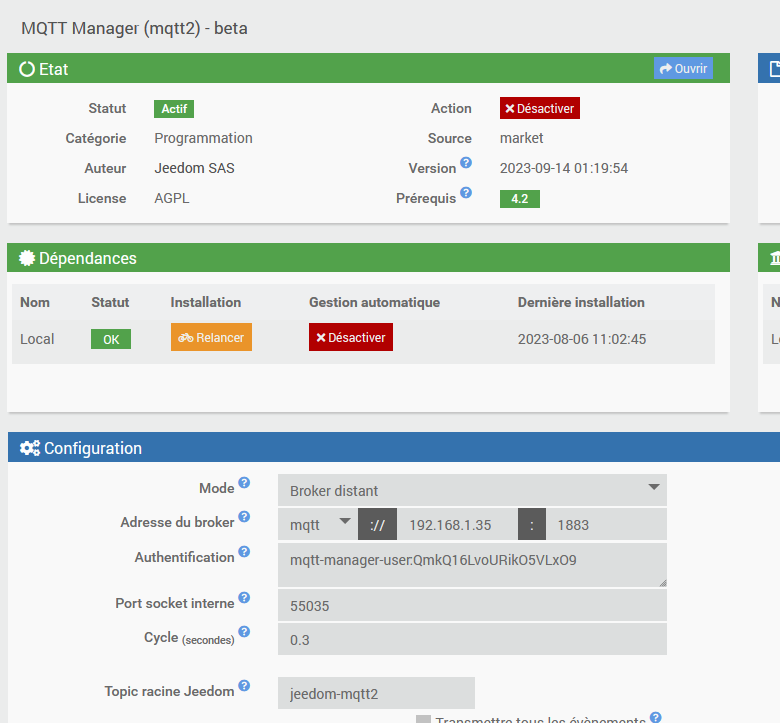Screen dimensions: 780x723
Task: Click the help icon beside Cycle (secondes)
Action: [x=244, y=631]
